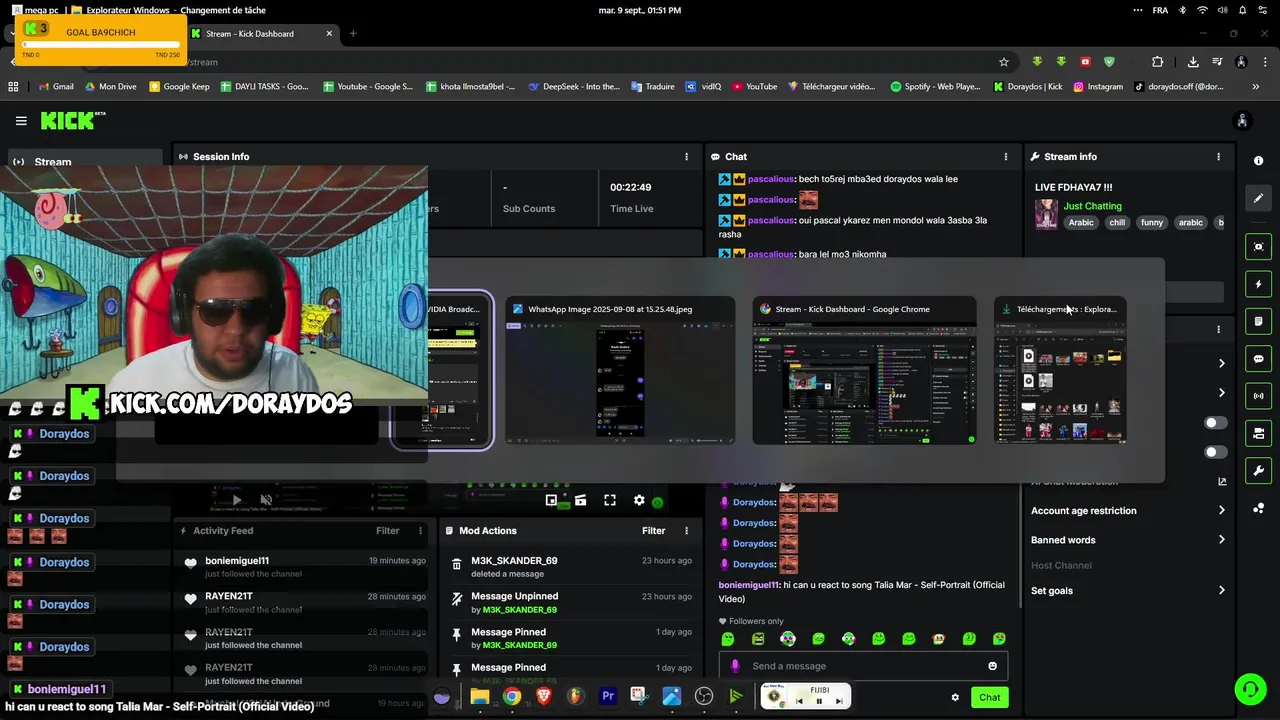
Task: Select Stream - Kick Dashboard window thumbnail
Action: tap(864, 371)
